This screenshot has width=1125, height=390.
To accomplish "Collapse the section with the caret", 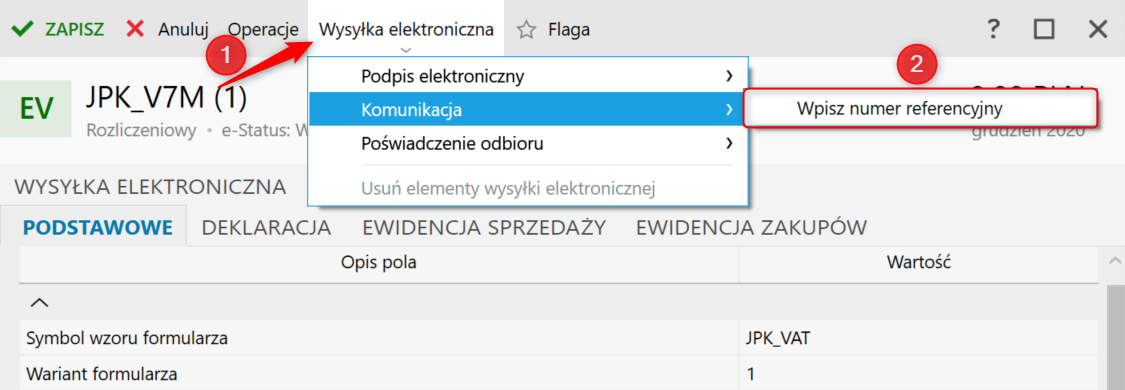I will click(41, 303).
